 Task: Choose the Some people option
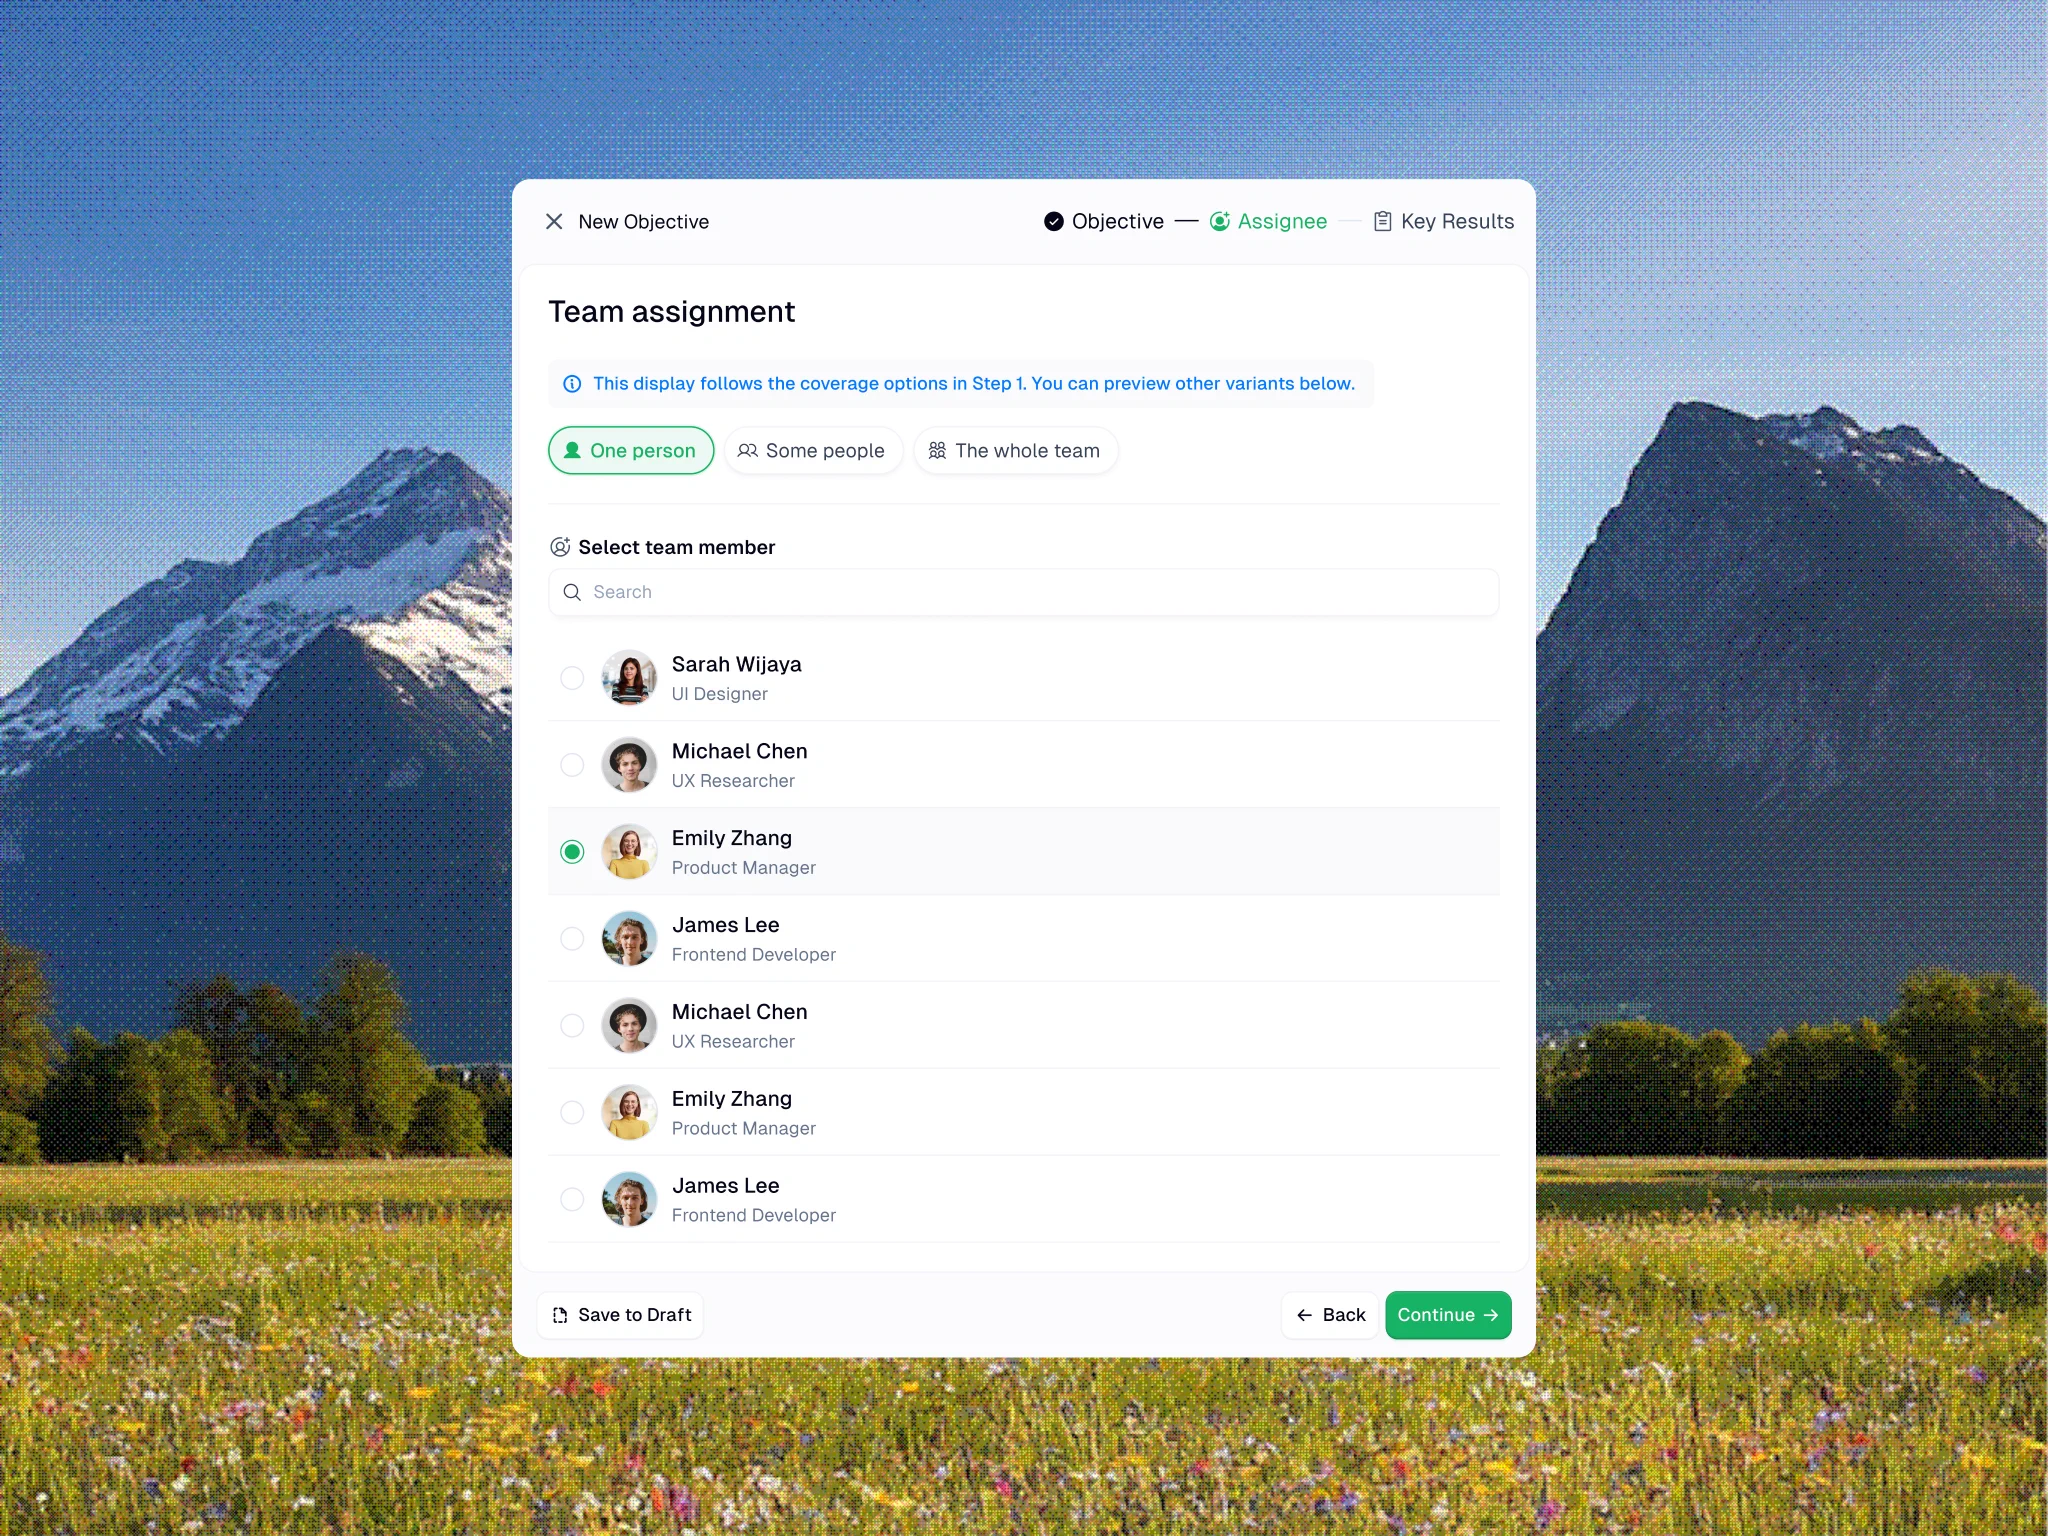[813, 451]
